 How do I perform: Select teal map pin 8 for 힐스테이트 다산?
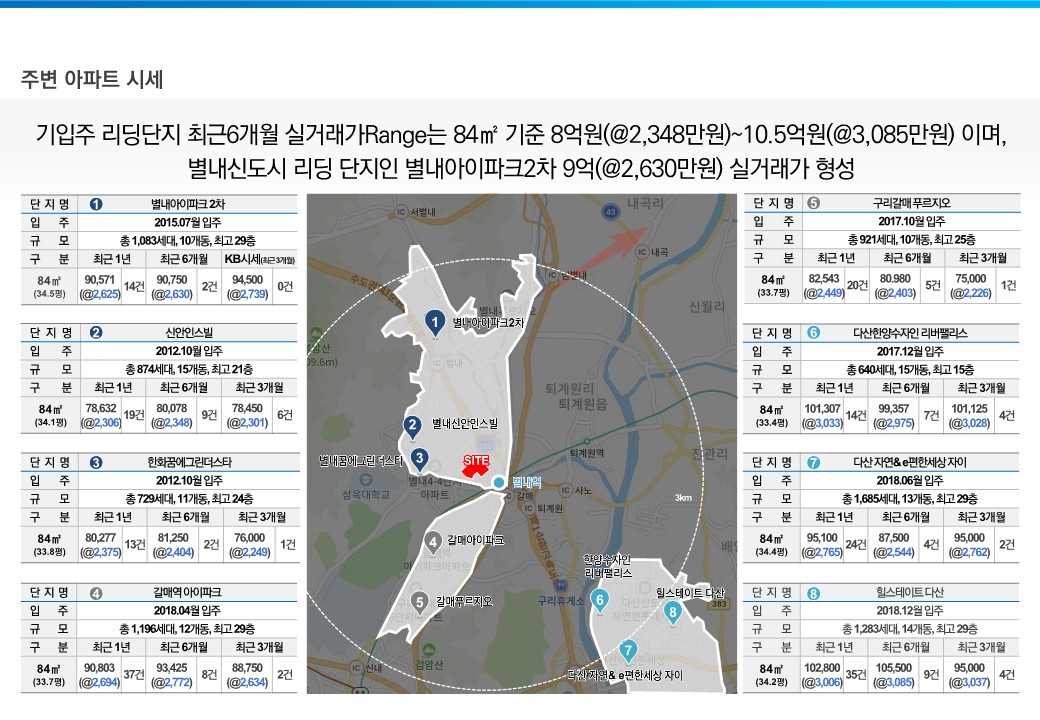click(673, 611)
